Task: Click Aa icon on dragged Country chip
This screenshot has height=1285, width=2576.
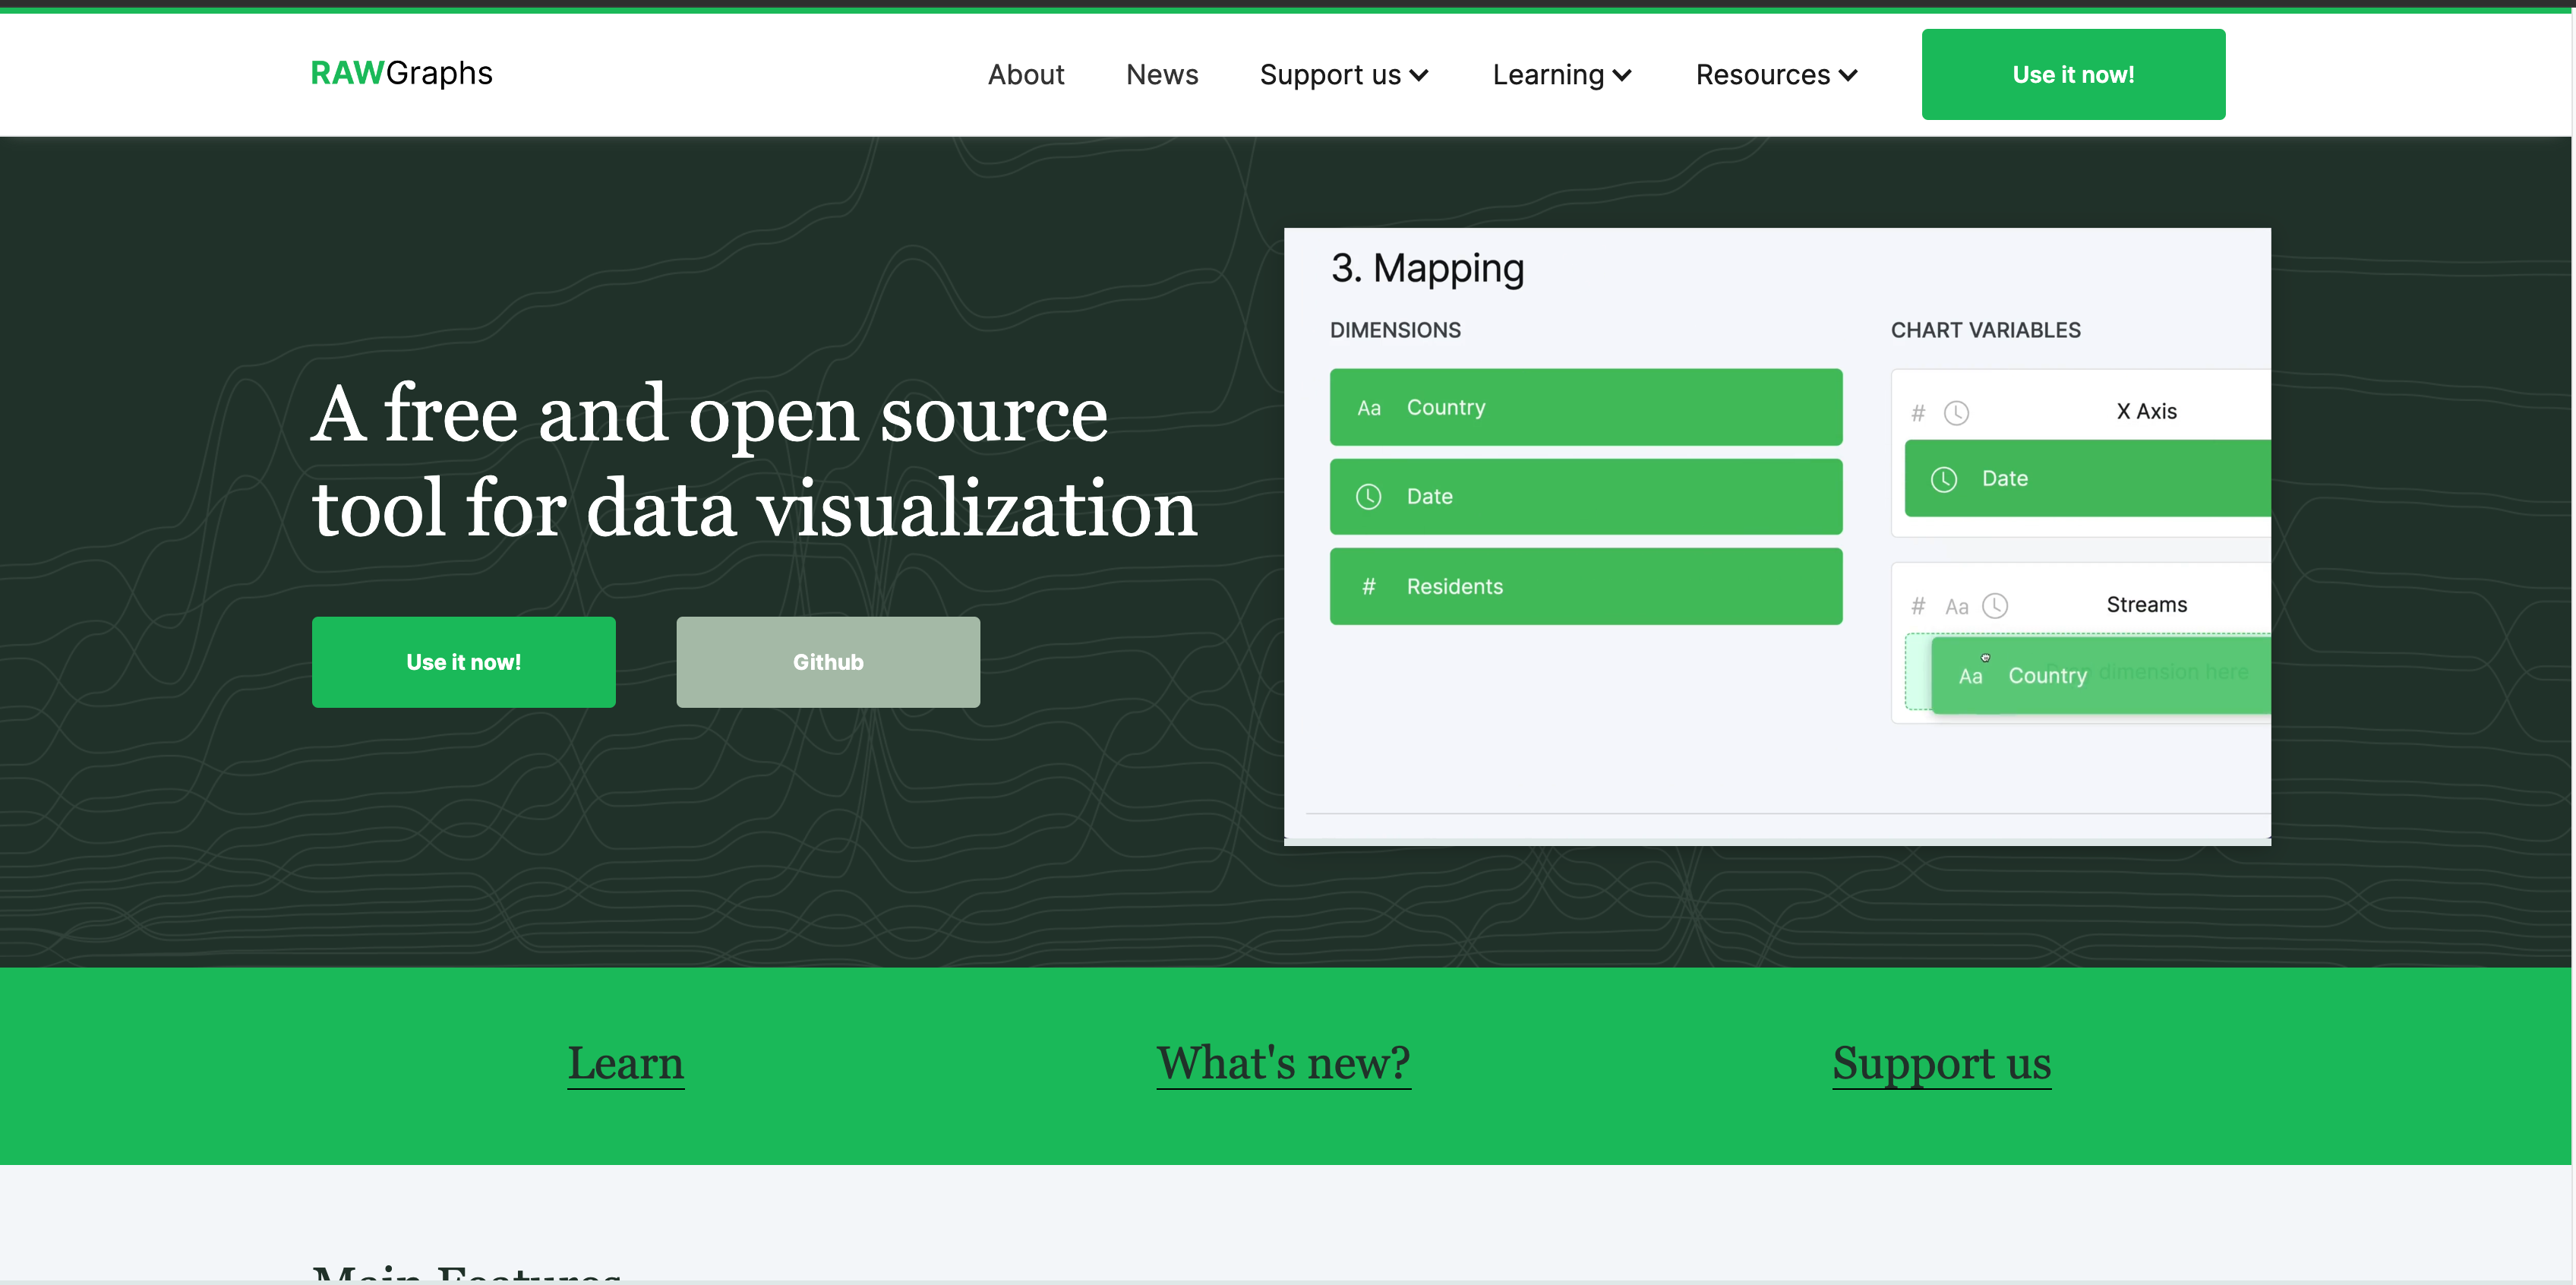Action: tap(1970, 677)
